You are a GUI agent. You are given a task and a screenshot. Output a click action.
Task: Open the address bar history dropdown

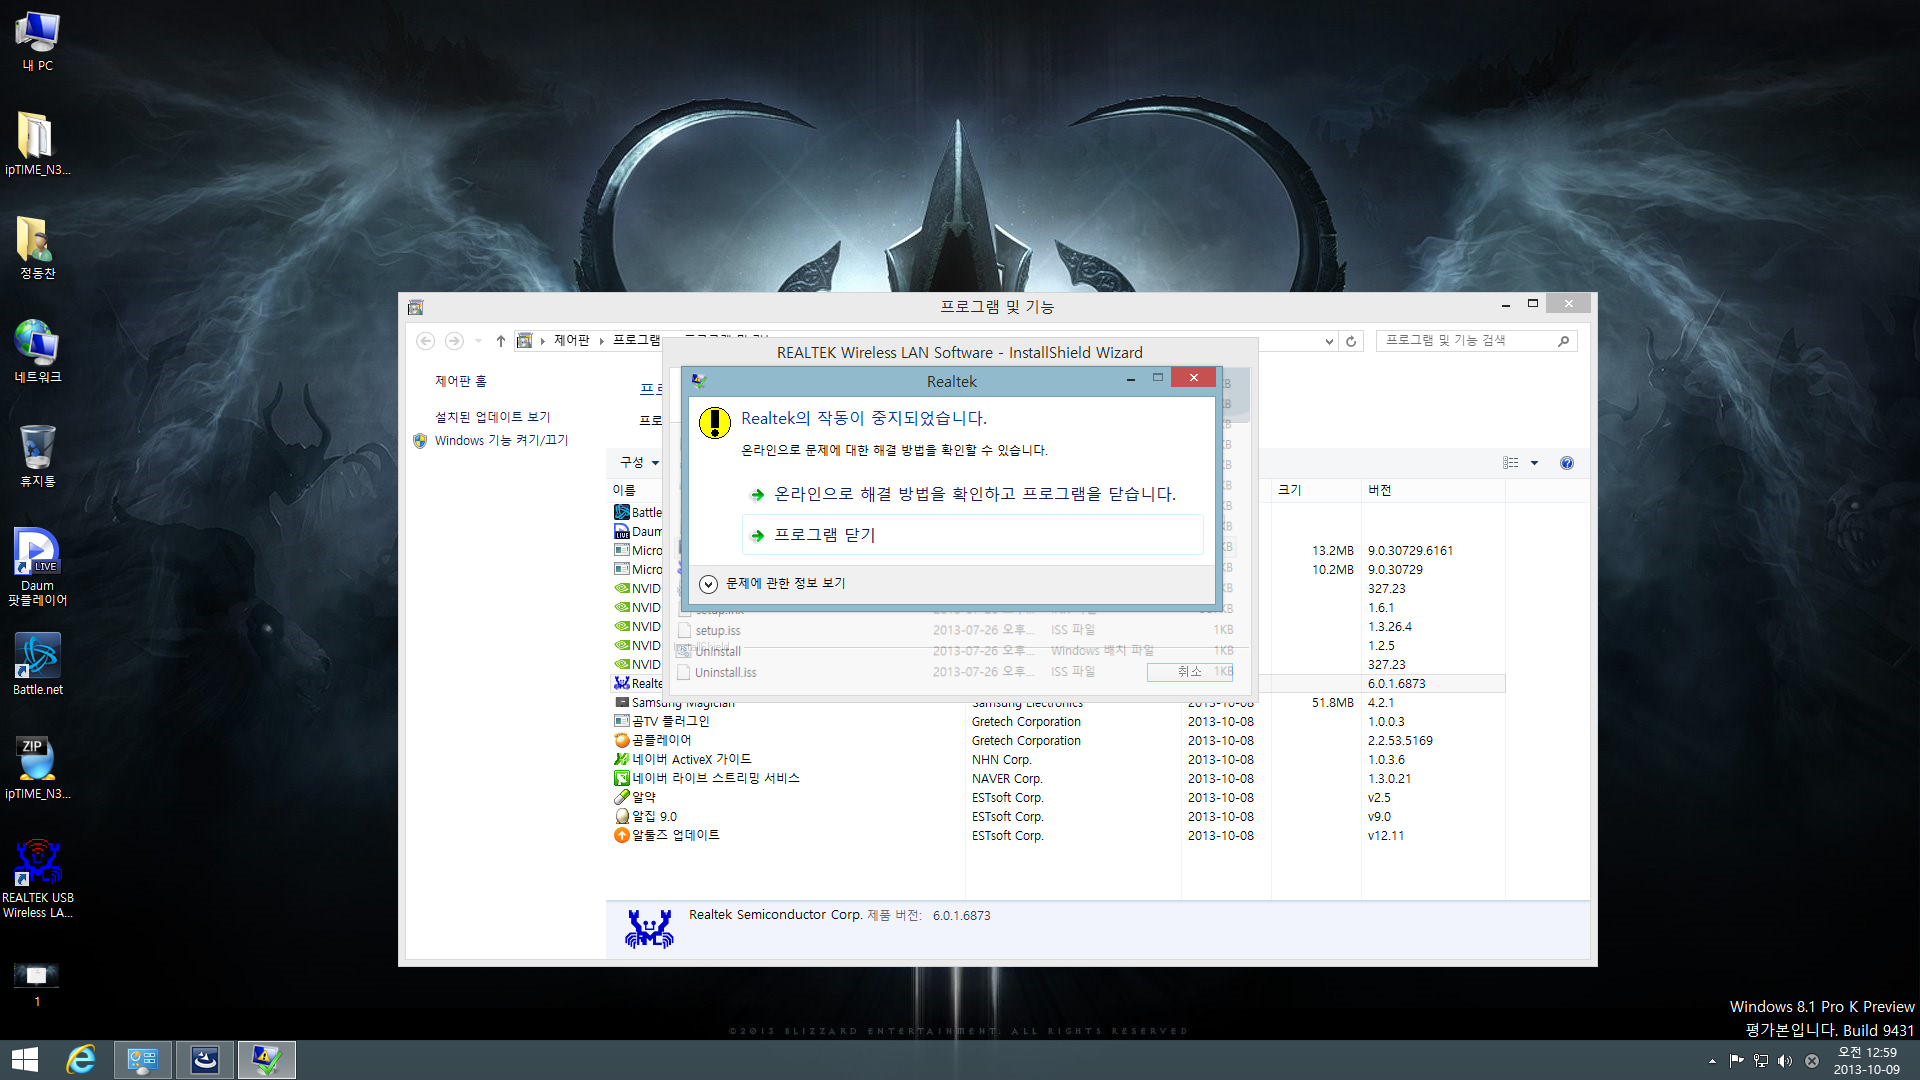tap(1329, 341)
